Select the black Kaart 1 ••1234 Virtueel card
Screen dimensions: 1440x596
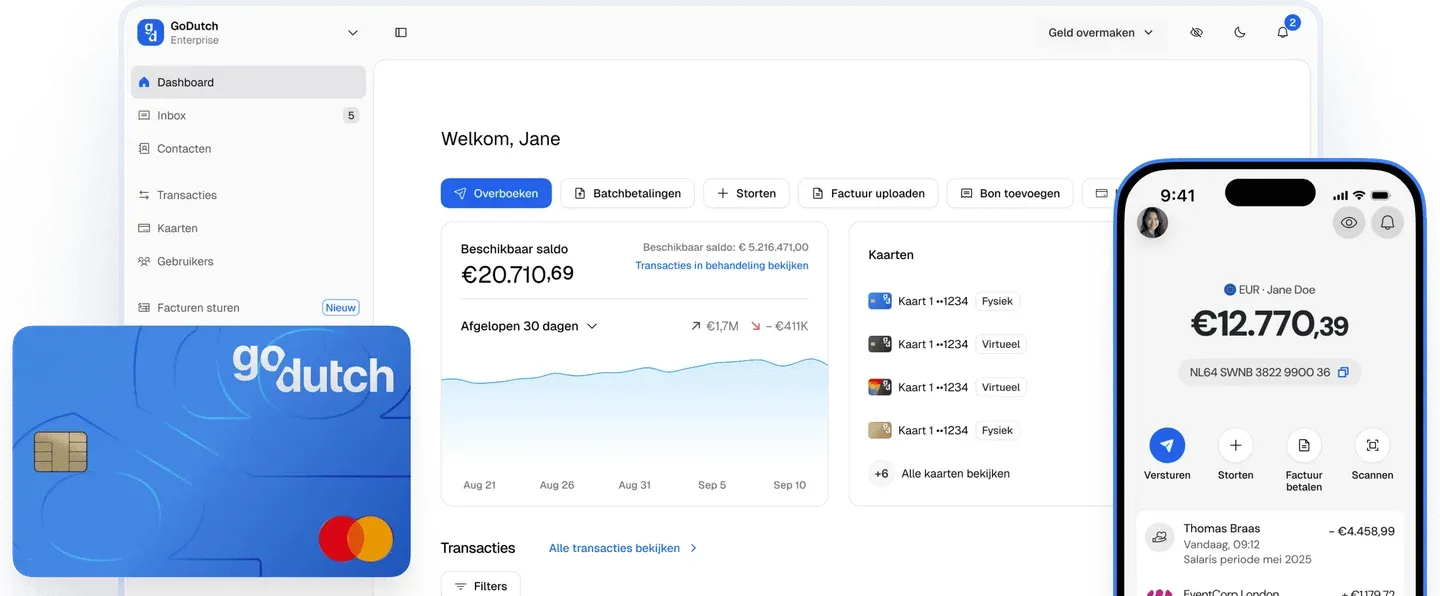coord(949,344)
